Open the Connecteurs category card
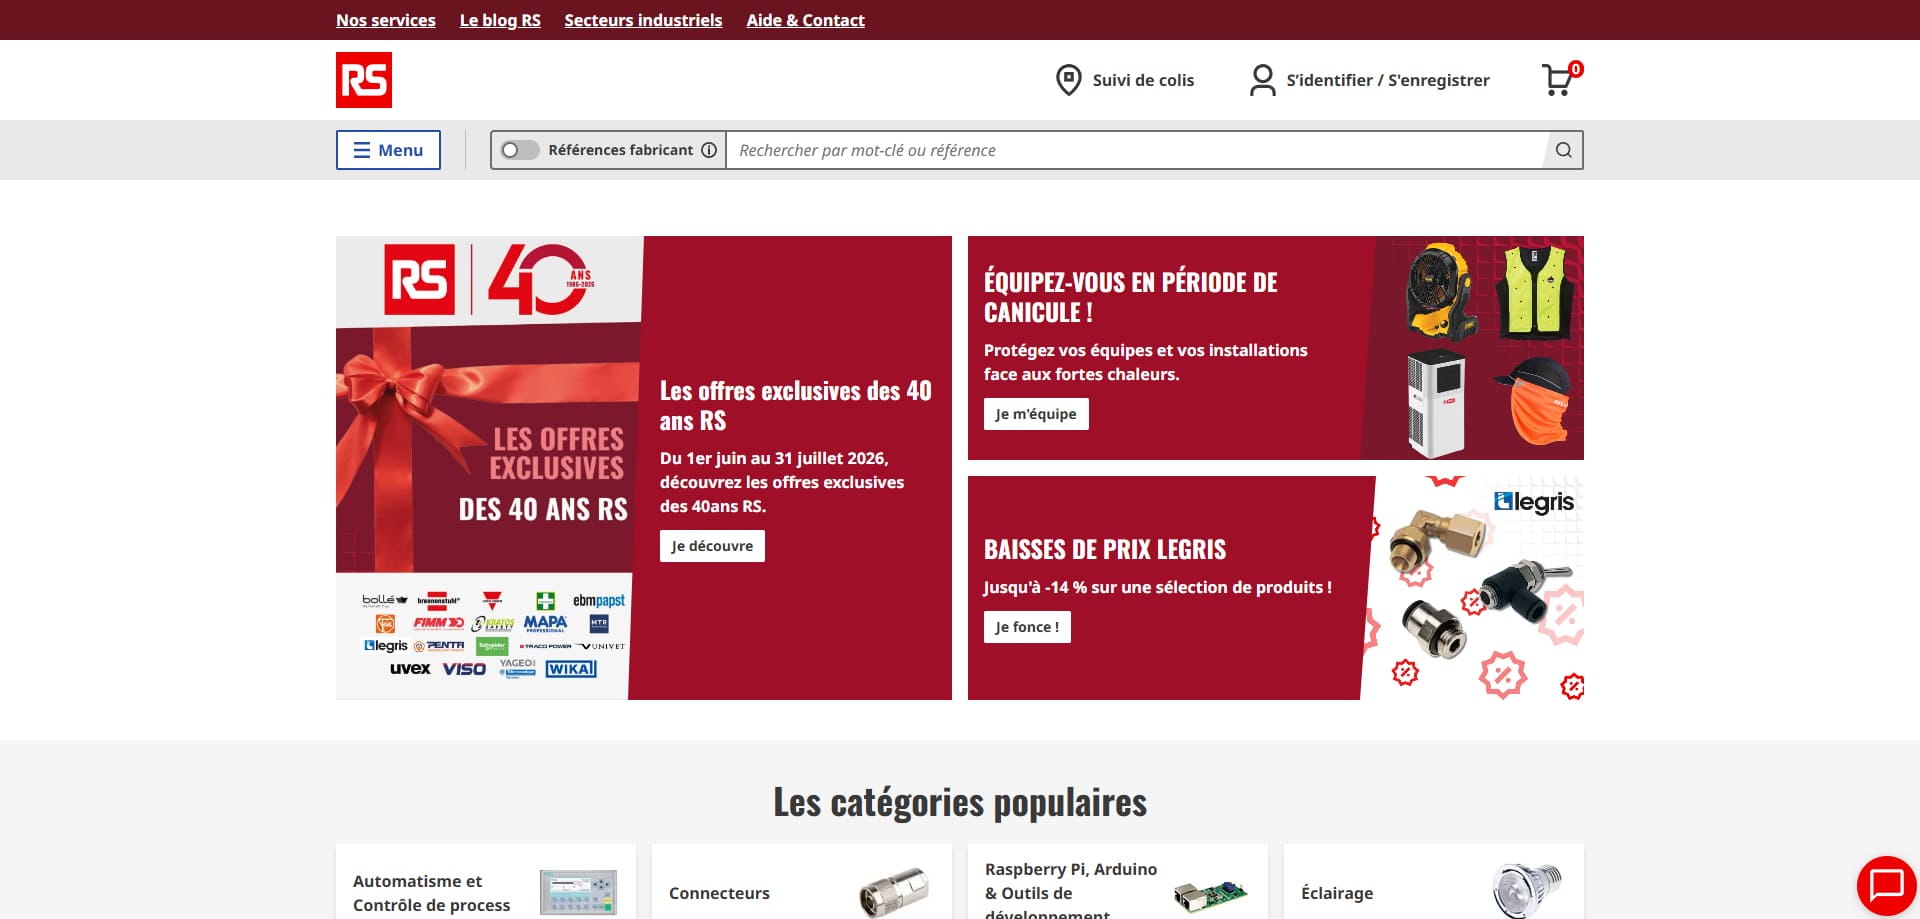1920x919 pixels. pyautogui.click(x=801, y=882)
